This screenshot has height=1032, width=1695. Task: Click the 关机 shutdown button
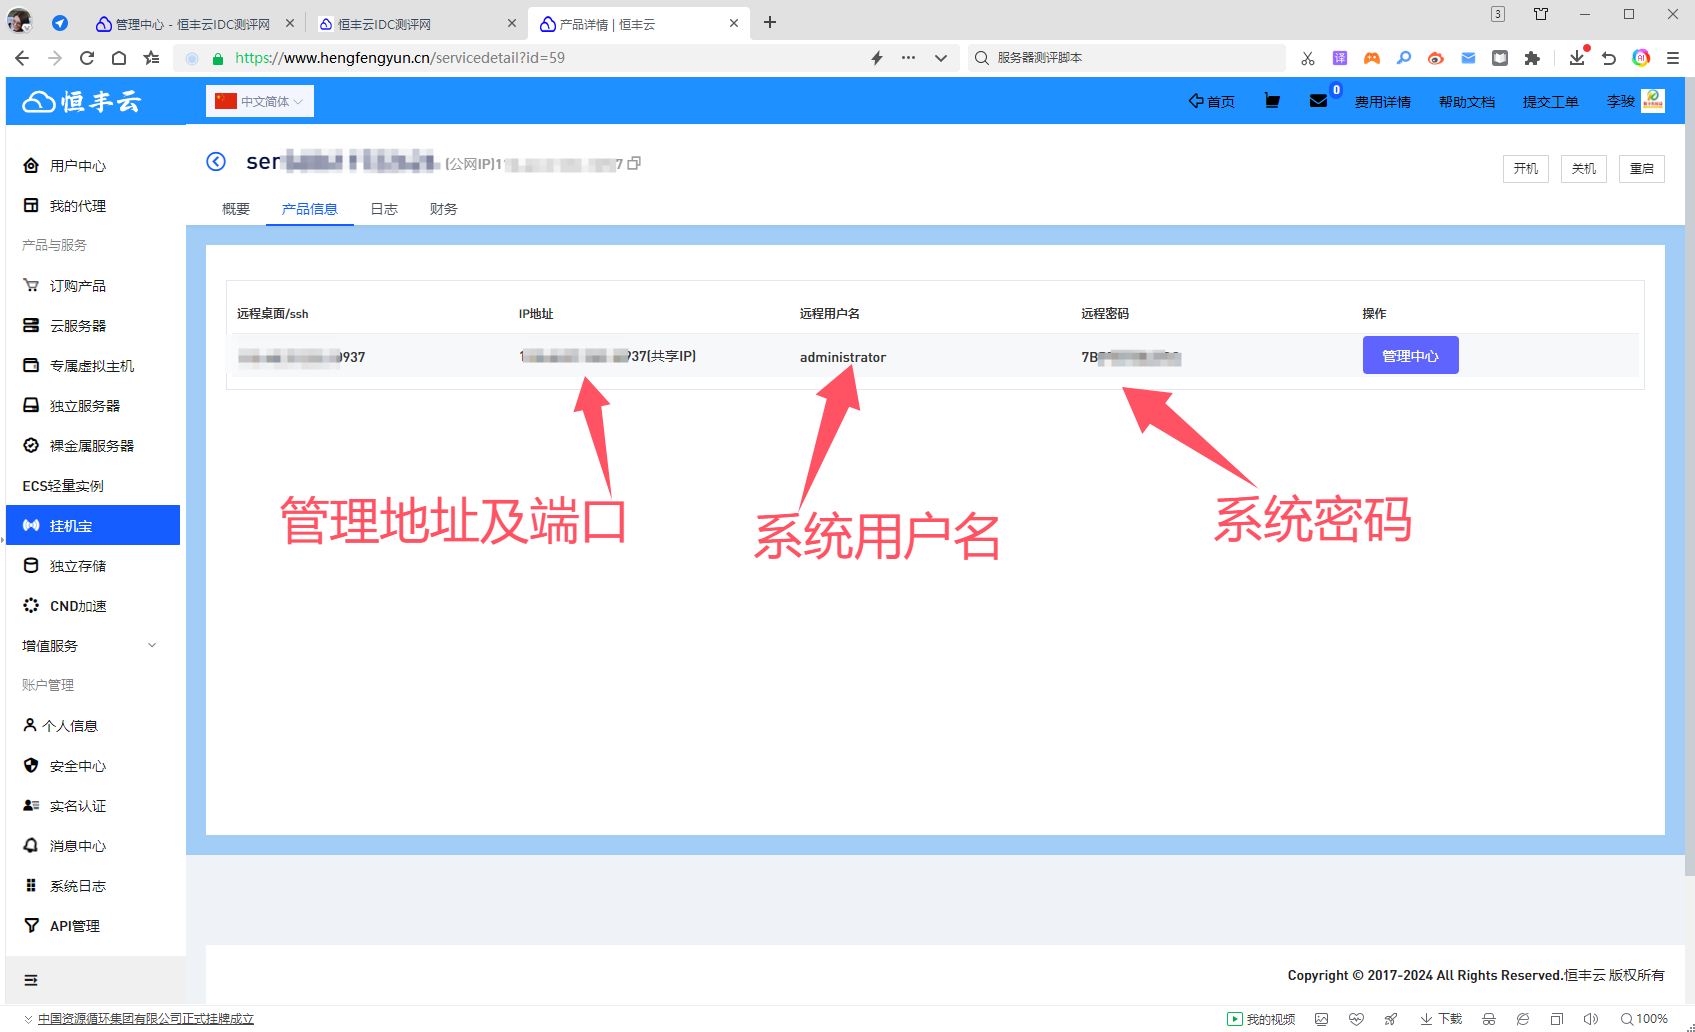1584,169
